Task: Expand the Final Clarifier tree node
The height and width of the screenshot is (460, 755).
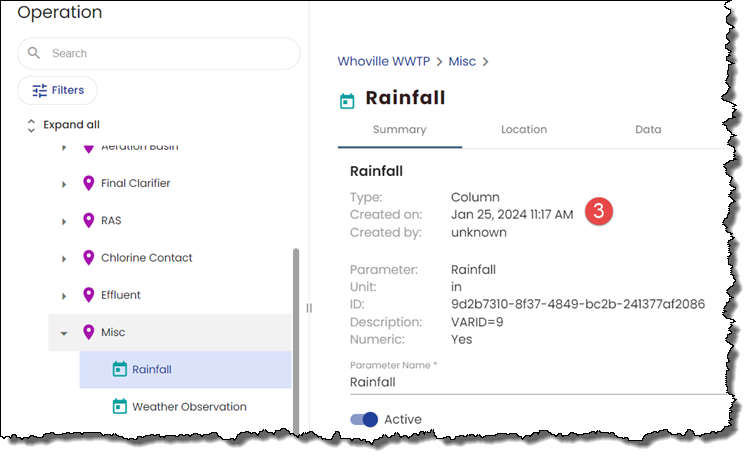Action: 64,184
